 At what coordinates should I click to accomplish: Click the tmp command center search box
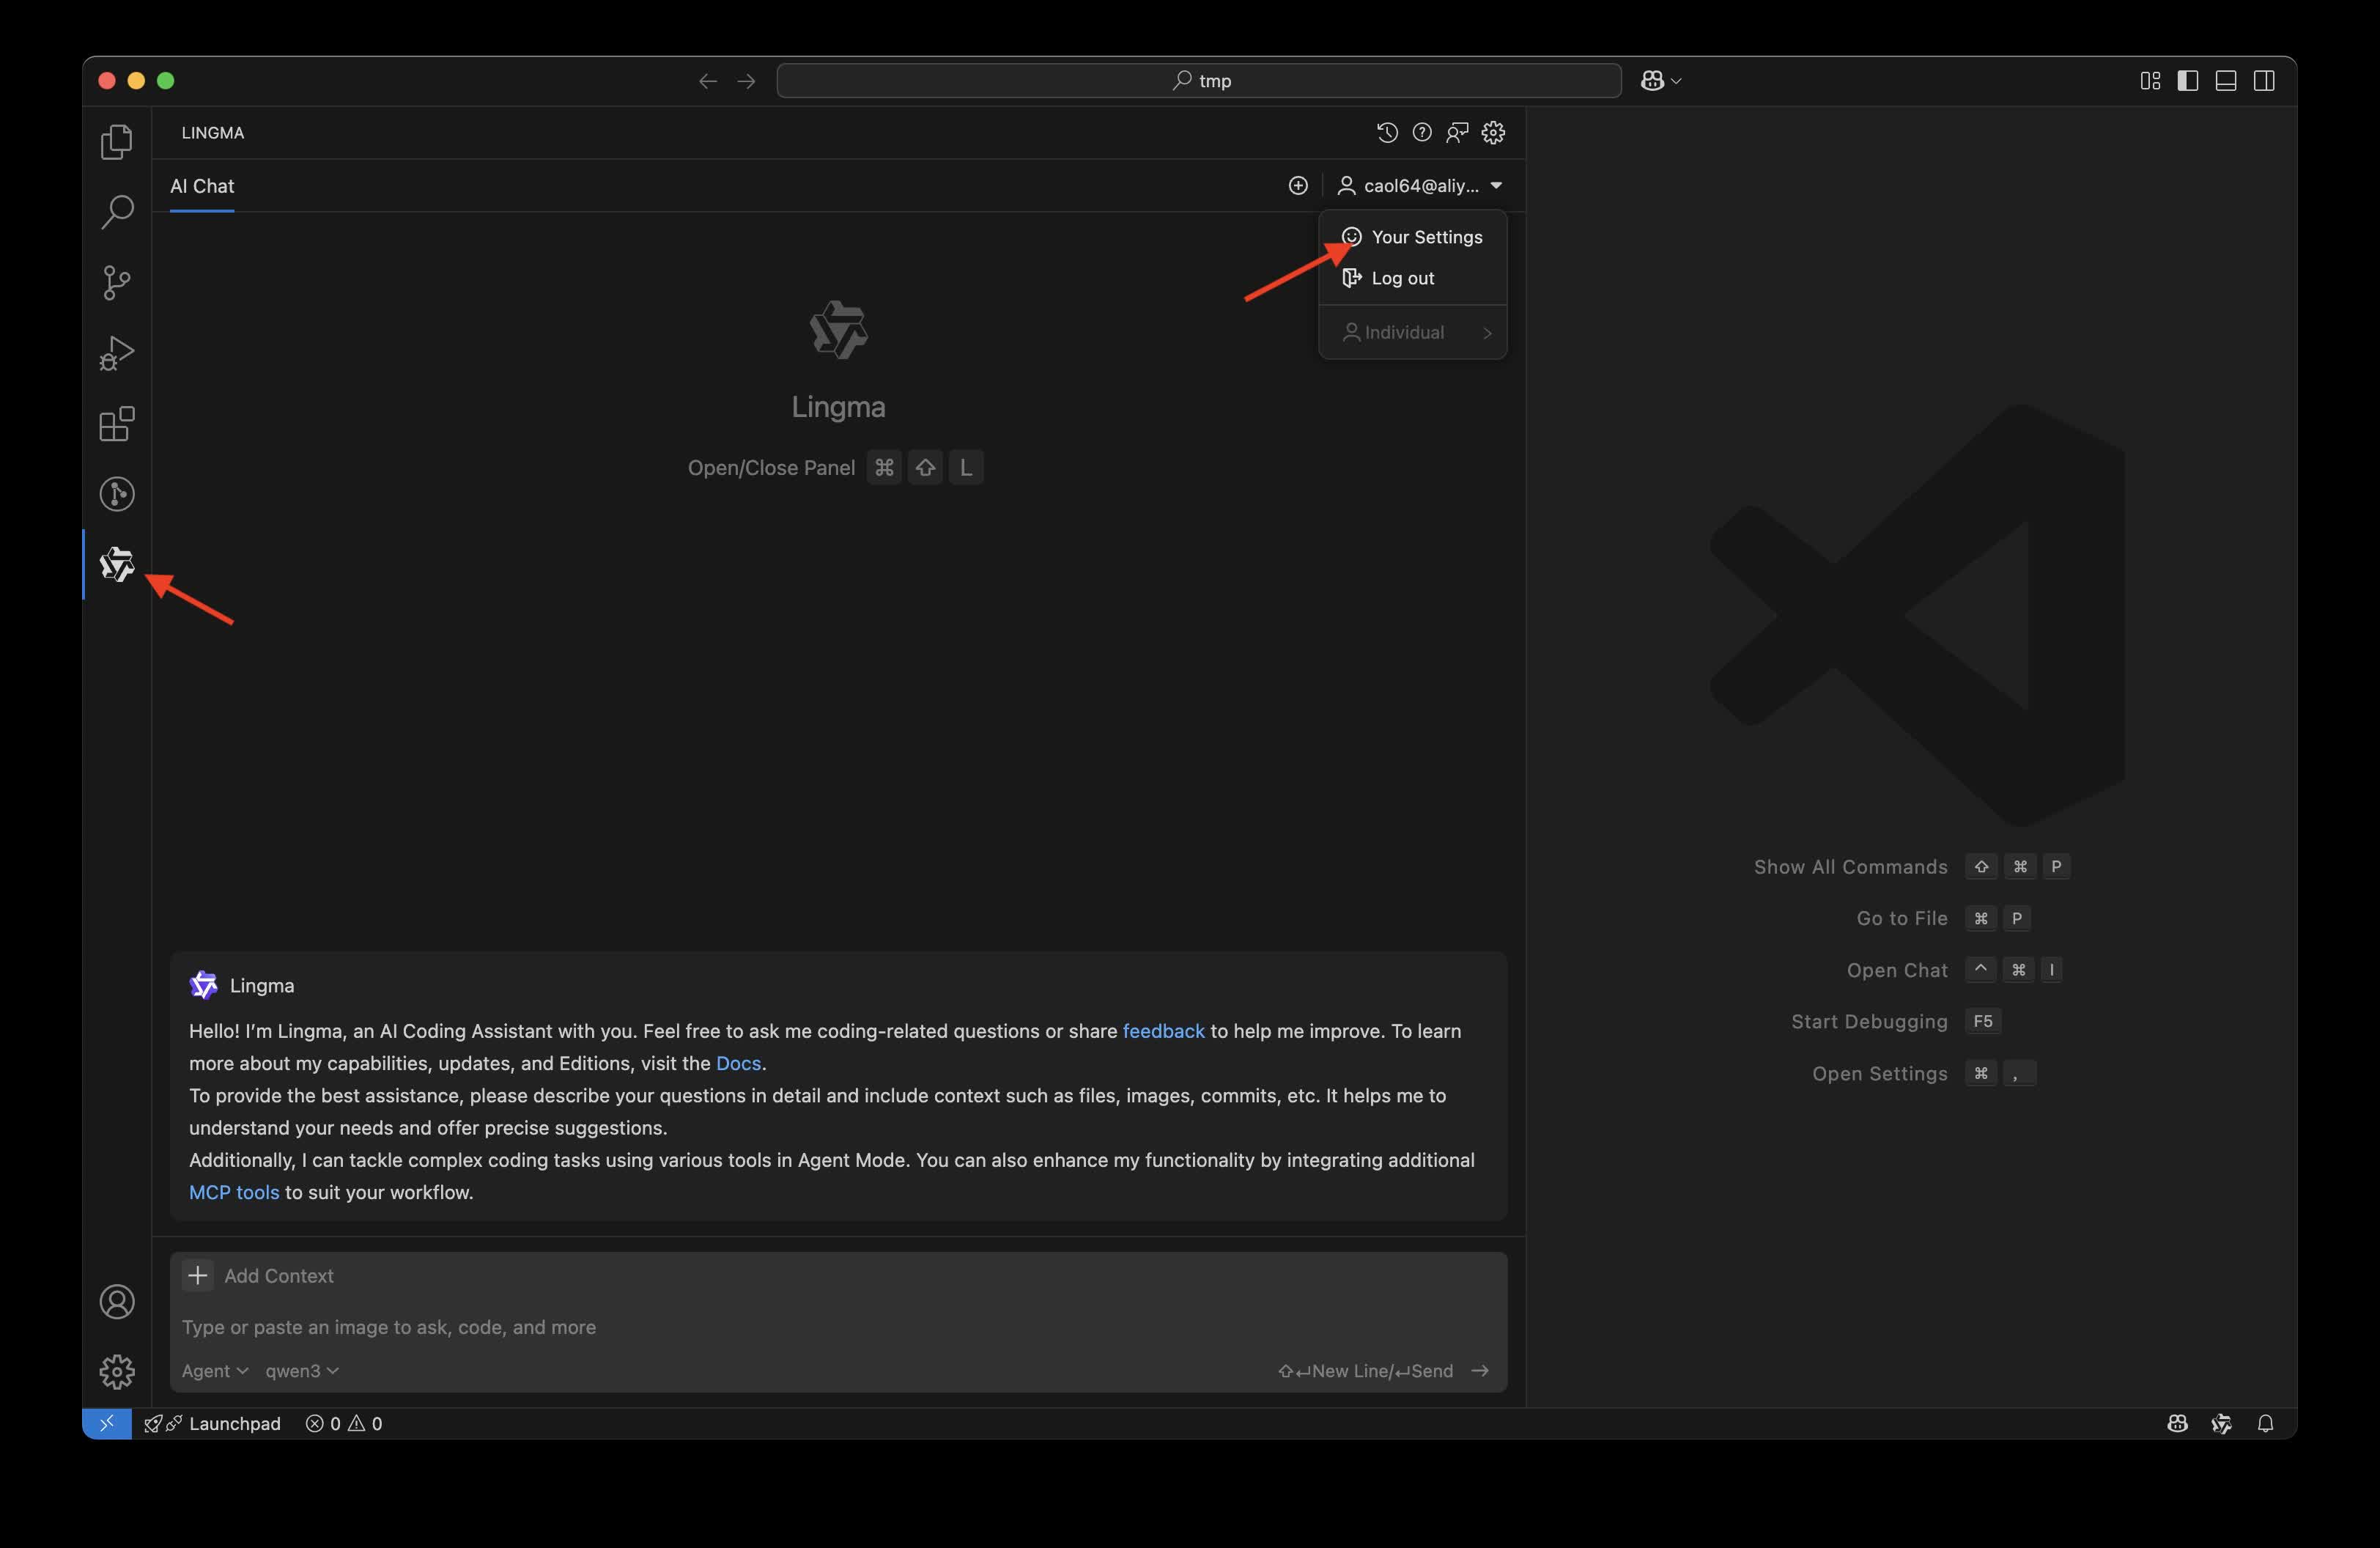click(1199, 81)
